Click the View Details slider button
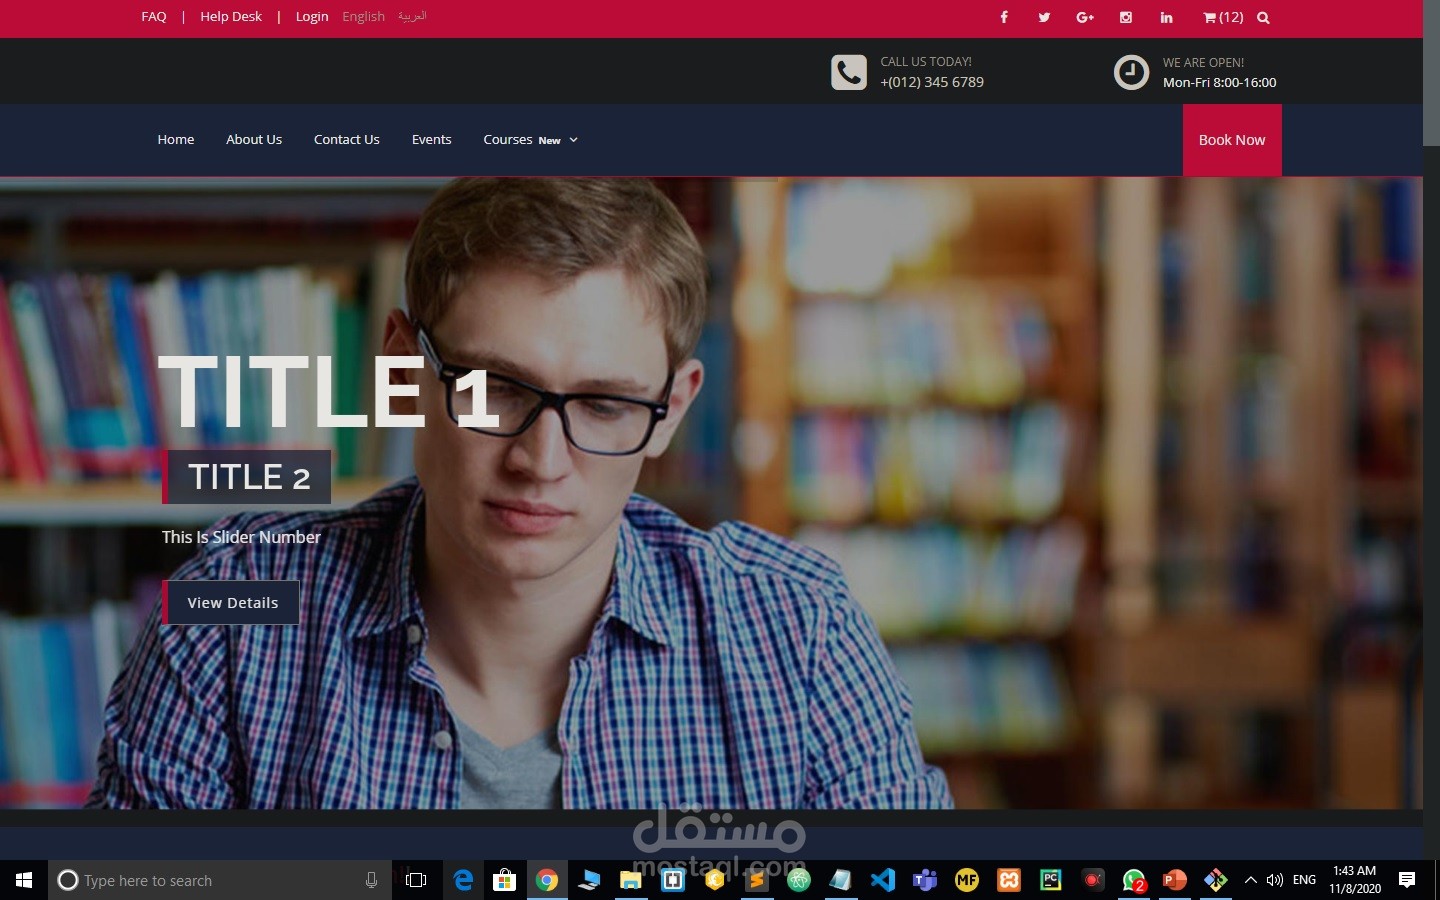The width and height of the screenshot is (1440, 900). tap(231, 602)
